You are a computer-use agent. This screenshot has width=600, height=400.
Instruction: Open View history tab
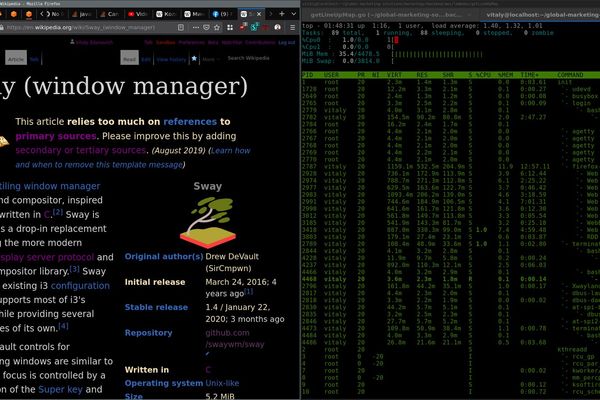(x=171, y=59)
